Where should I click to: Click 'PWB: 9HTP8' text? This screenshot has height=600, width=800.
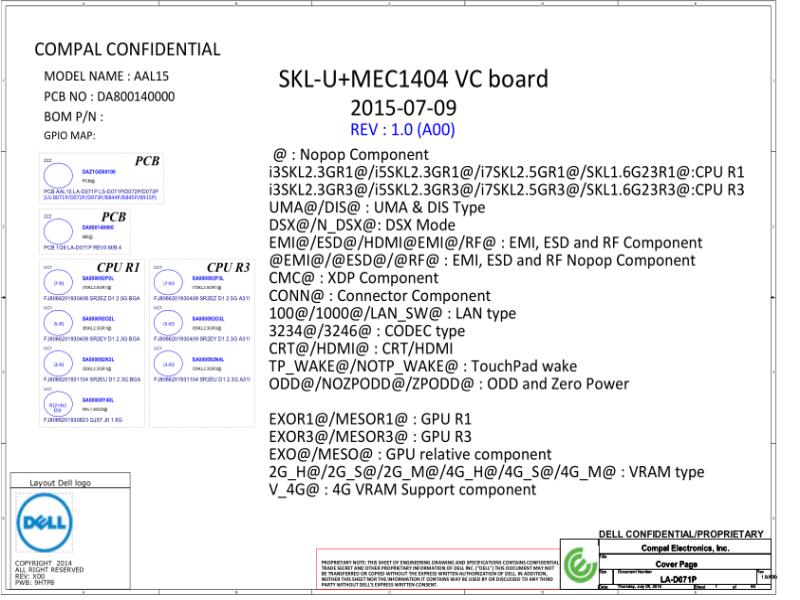coord(35,582)
